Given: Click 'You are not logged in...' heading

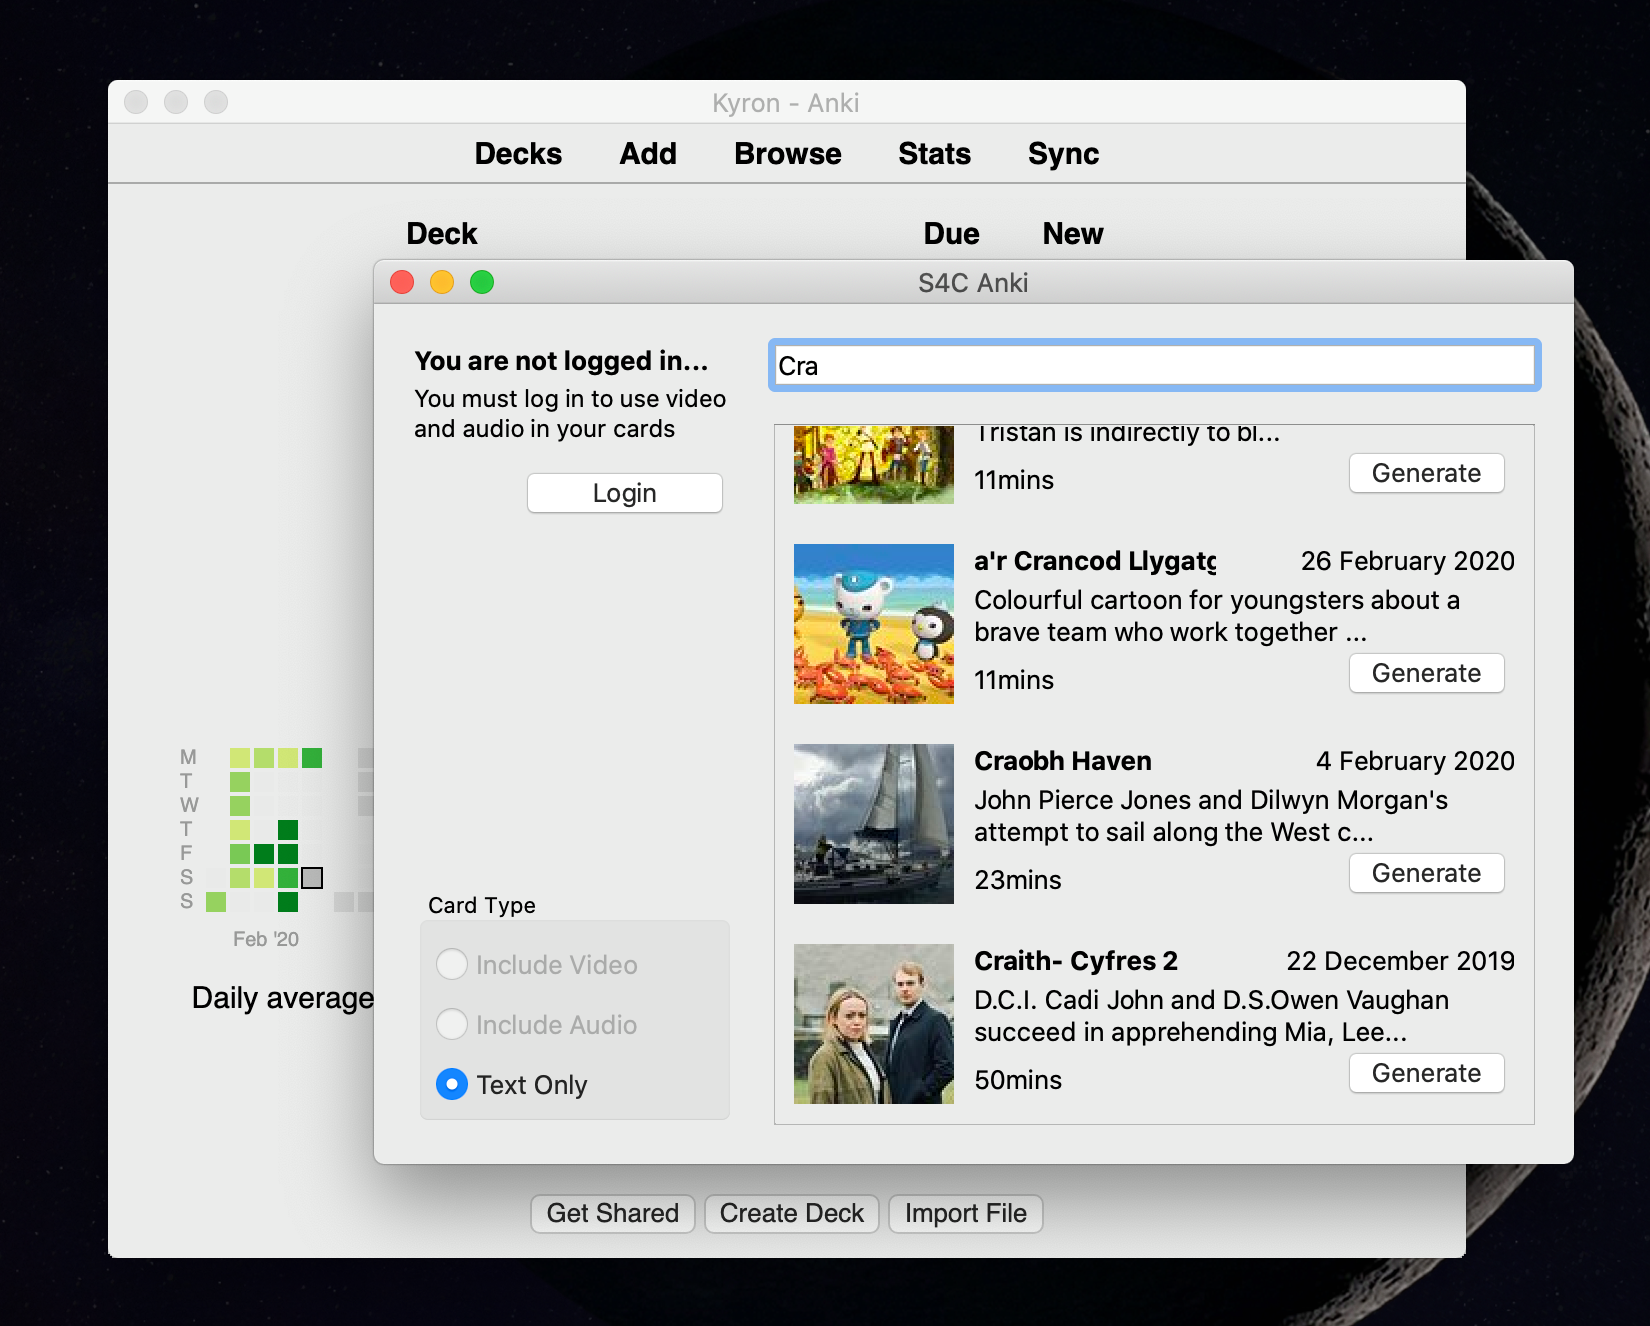Looking at the screenshot, I should (561, 361).
